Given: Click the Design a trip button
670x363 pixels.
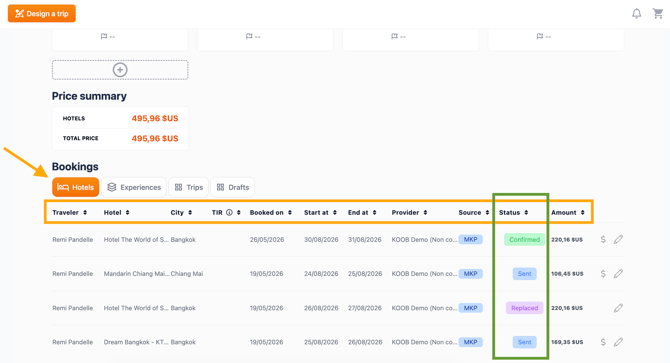Looking at the screenshot, I should [x=42, y=14].
